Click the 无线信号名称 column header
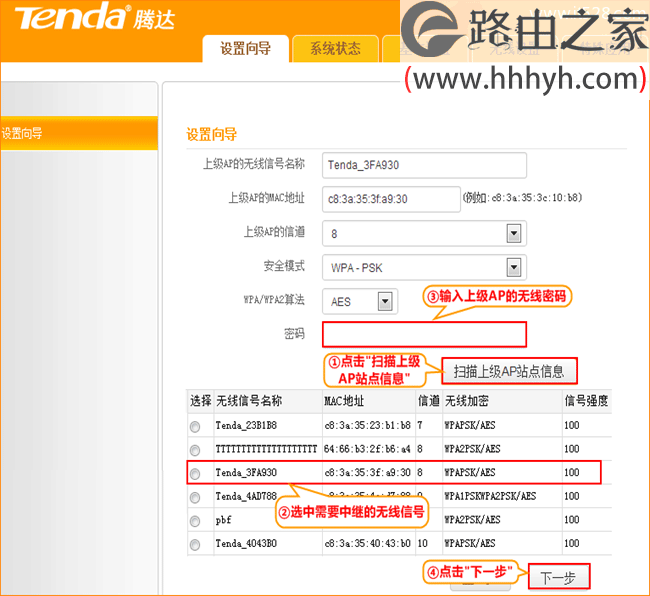650x596 pixels. click(x=249, y=401)
